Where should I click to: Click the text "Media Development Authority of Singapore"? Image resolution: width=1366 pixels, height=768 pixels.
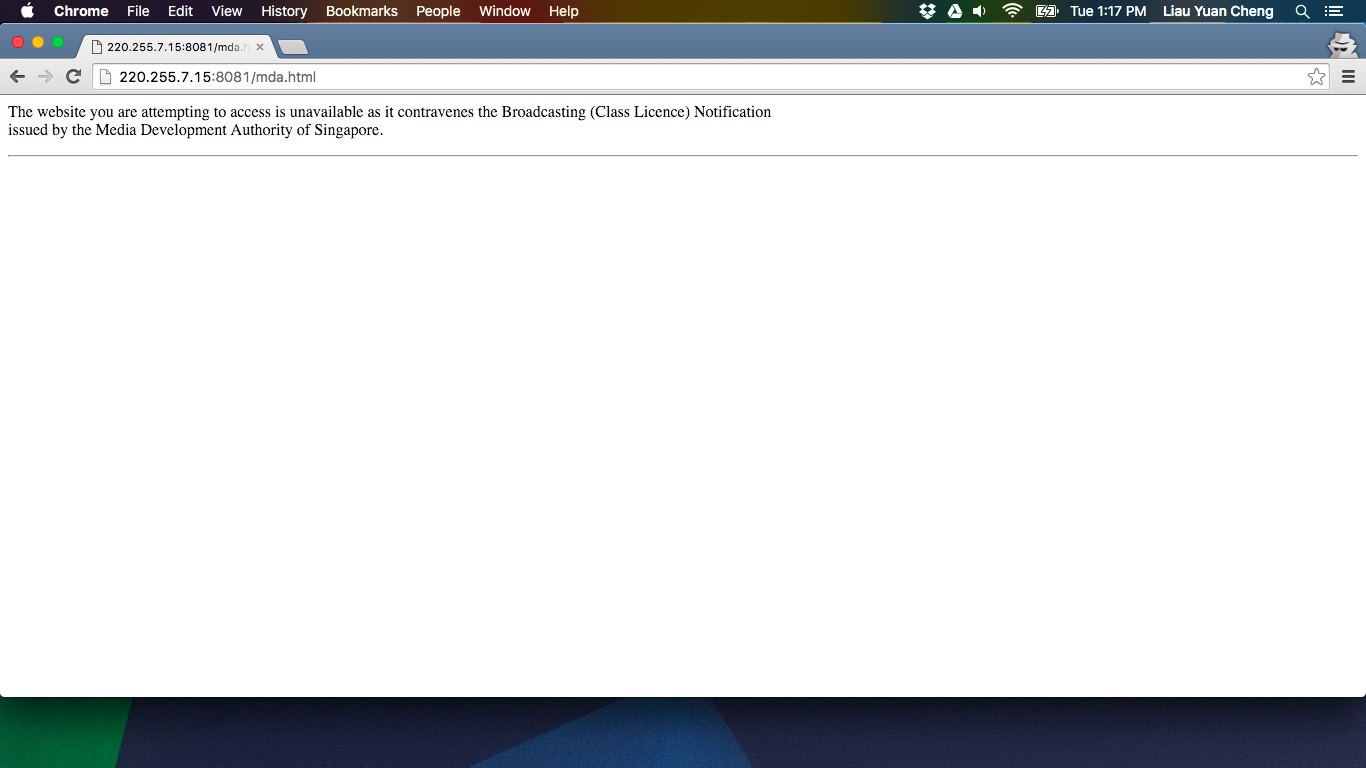[239, 130]
